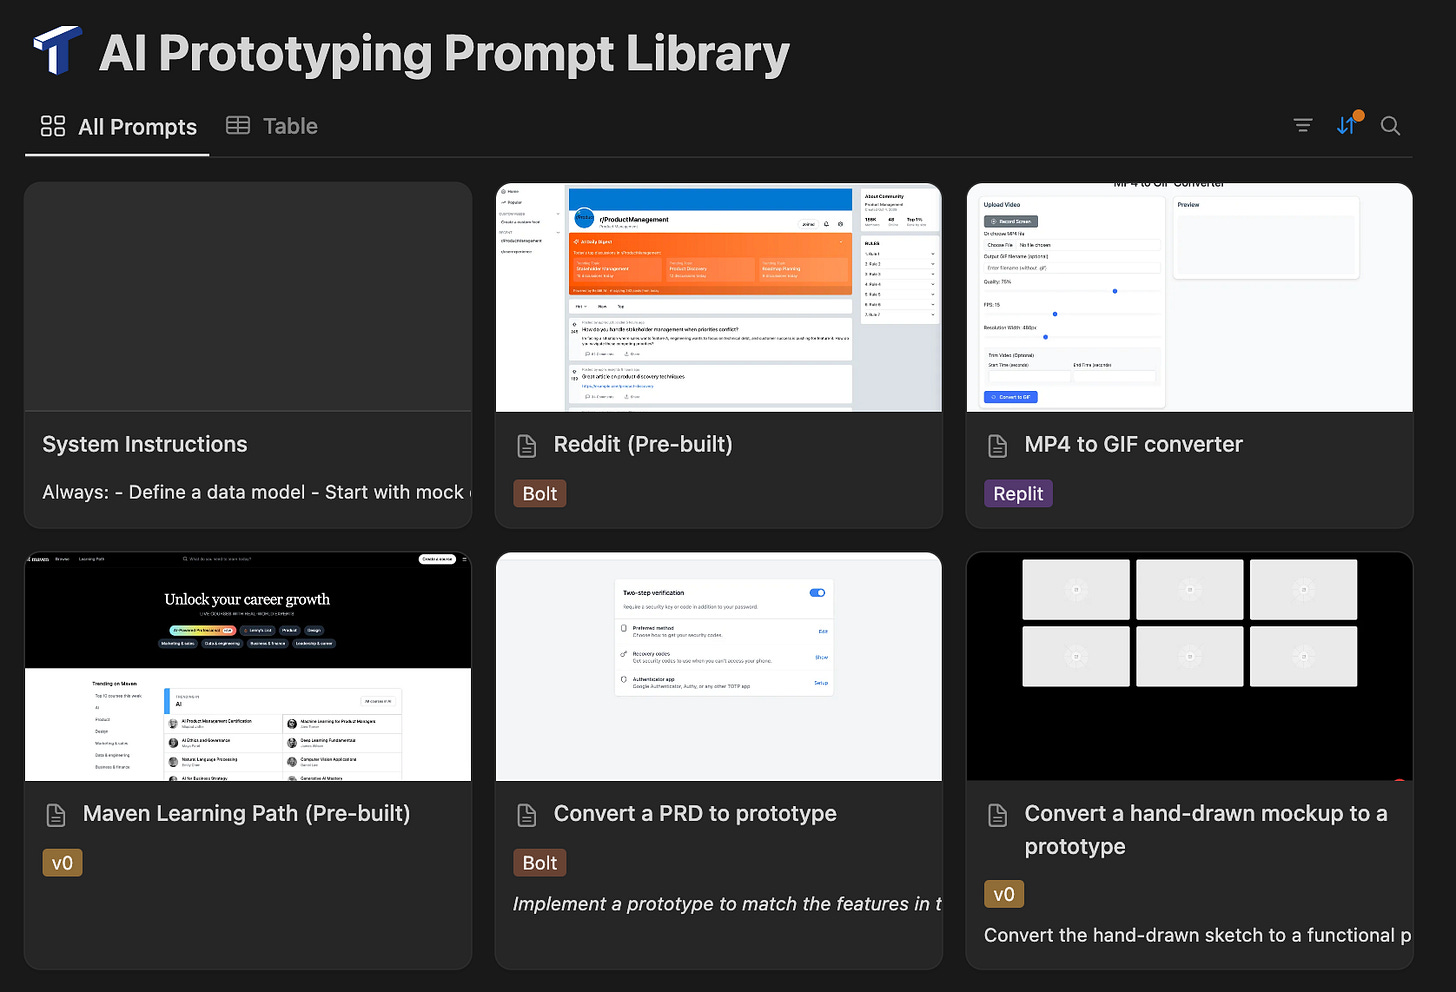1456x992 pixels.
Task: Open the System Instructions card title
Action: pos(145,444)
